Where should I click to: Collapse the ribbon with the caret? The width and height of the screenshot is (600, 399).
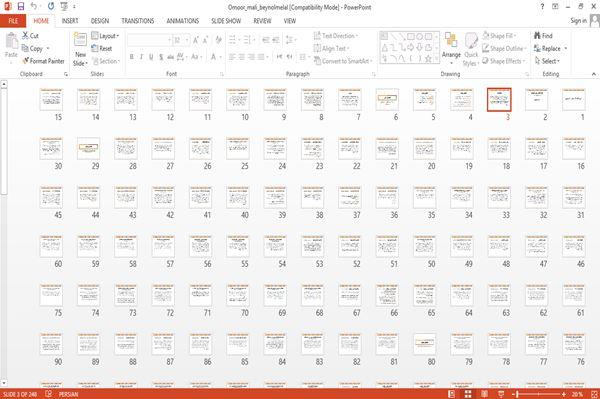tap(594, 74)
